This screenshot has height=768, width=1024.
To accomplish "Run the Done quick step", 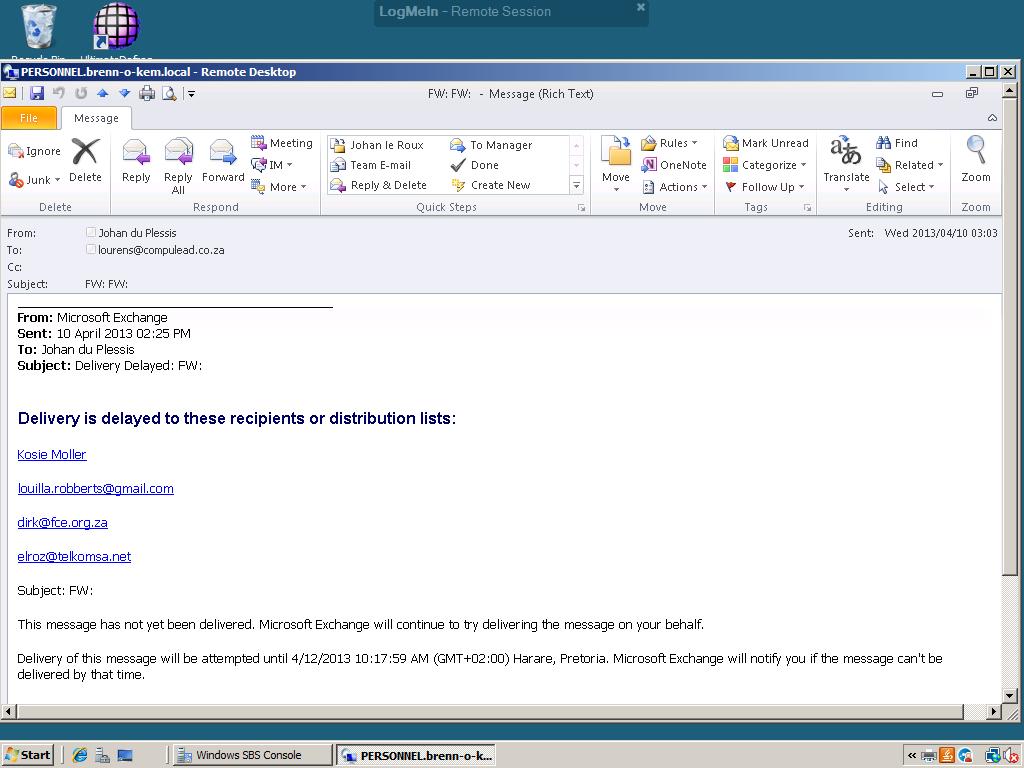I will pyautogui.click(x=475, y=165).
